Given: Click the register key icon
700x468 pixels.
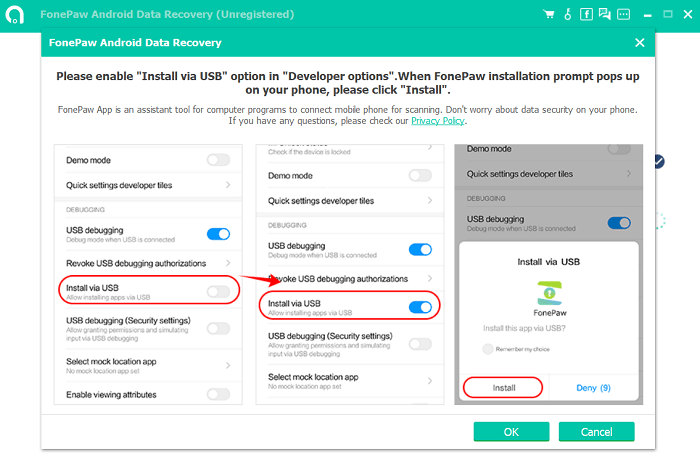Looking at the screenshot, I should (567, 14).
